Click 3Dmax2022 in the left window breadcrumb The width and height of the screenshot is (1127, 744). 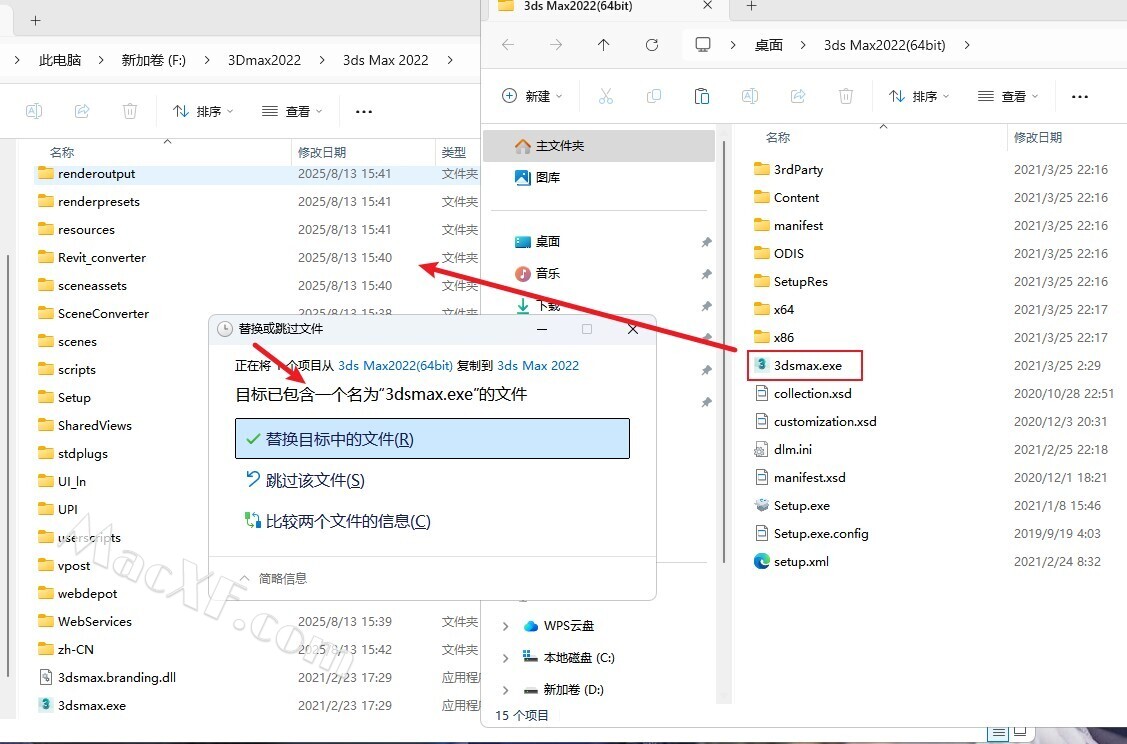tap(264, 60)
